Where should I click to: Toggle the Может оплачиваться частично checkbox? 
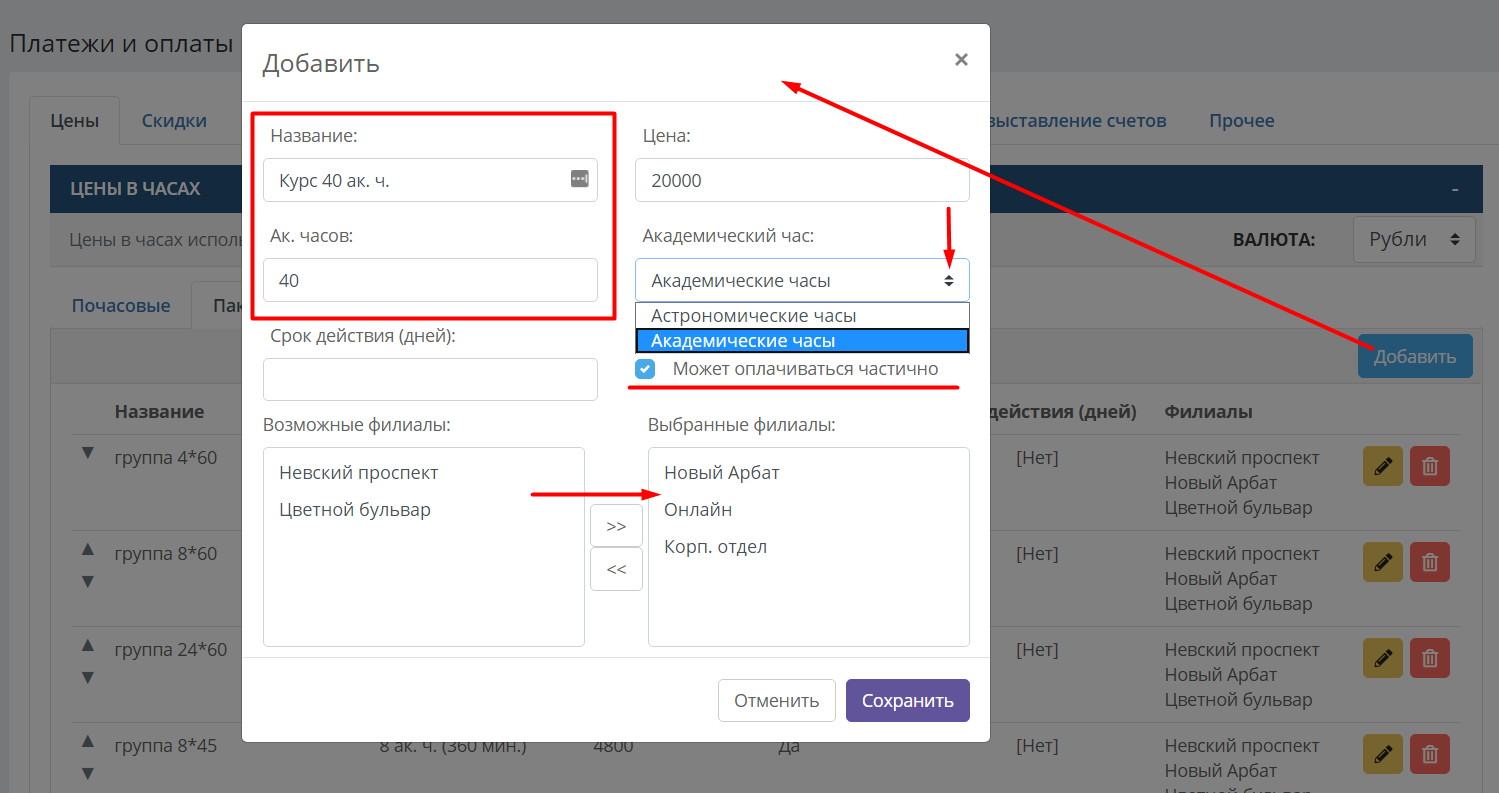tap(645, 369)
